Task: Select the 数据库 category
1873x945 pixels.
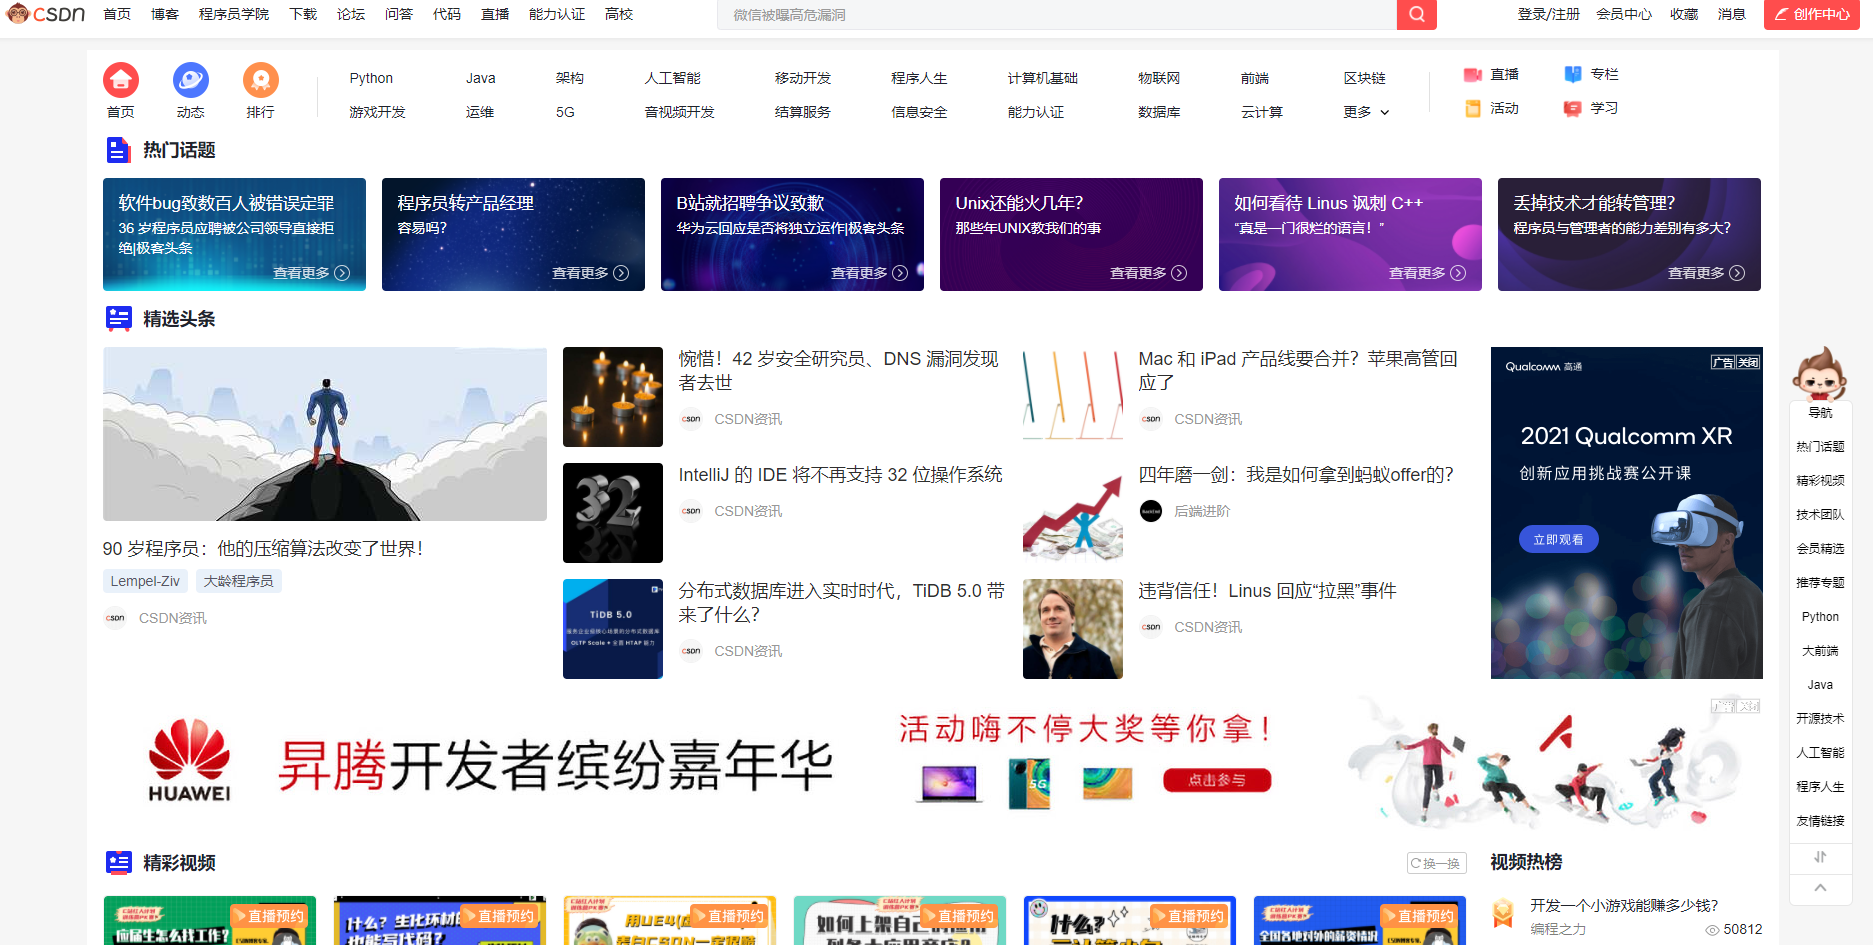Action: 1159,112
